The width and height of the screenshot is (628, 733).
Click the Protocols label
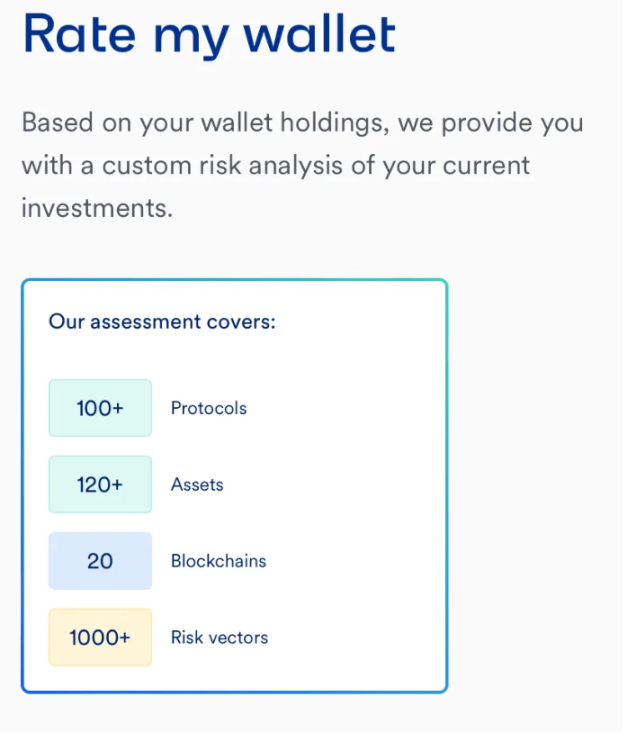click(209, 408)
